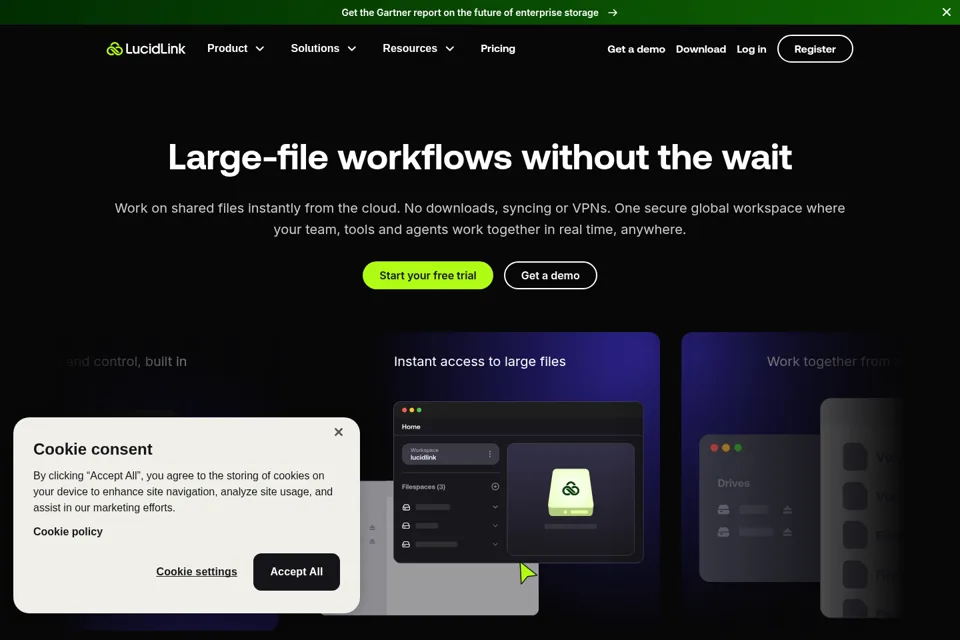Click the second drive icon under Drives
The image size is (960, 640).
(x=724, y=532)
